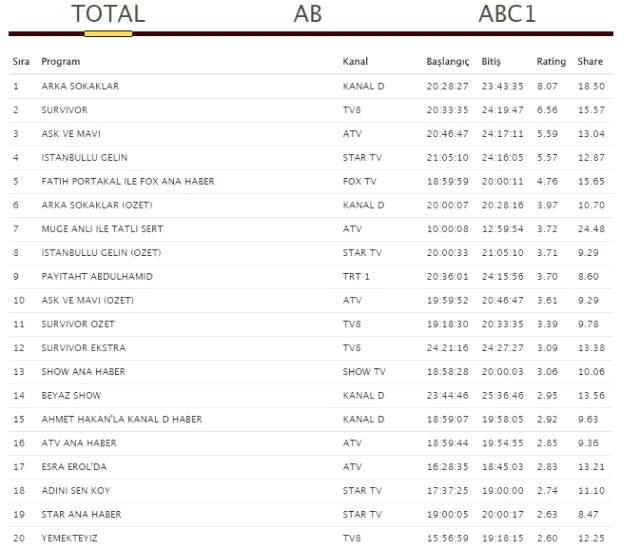Click start time 15:56:59
The image size is (640, 550).
[447, 538]
